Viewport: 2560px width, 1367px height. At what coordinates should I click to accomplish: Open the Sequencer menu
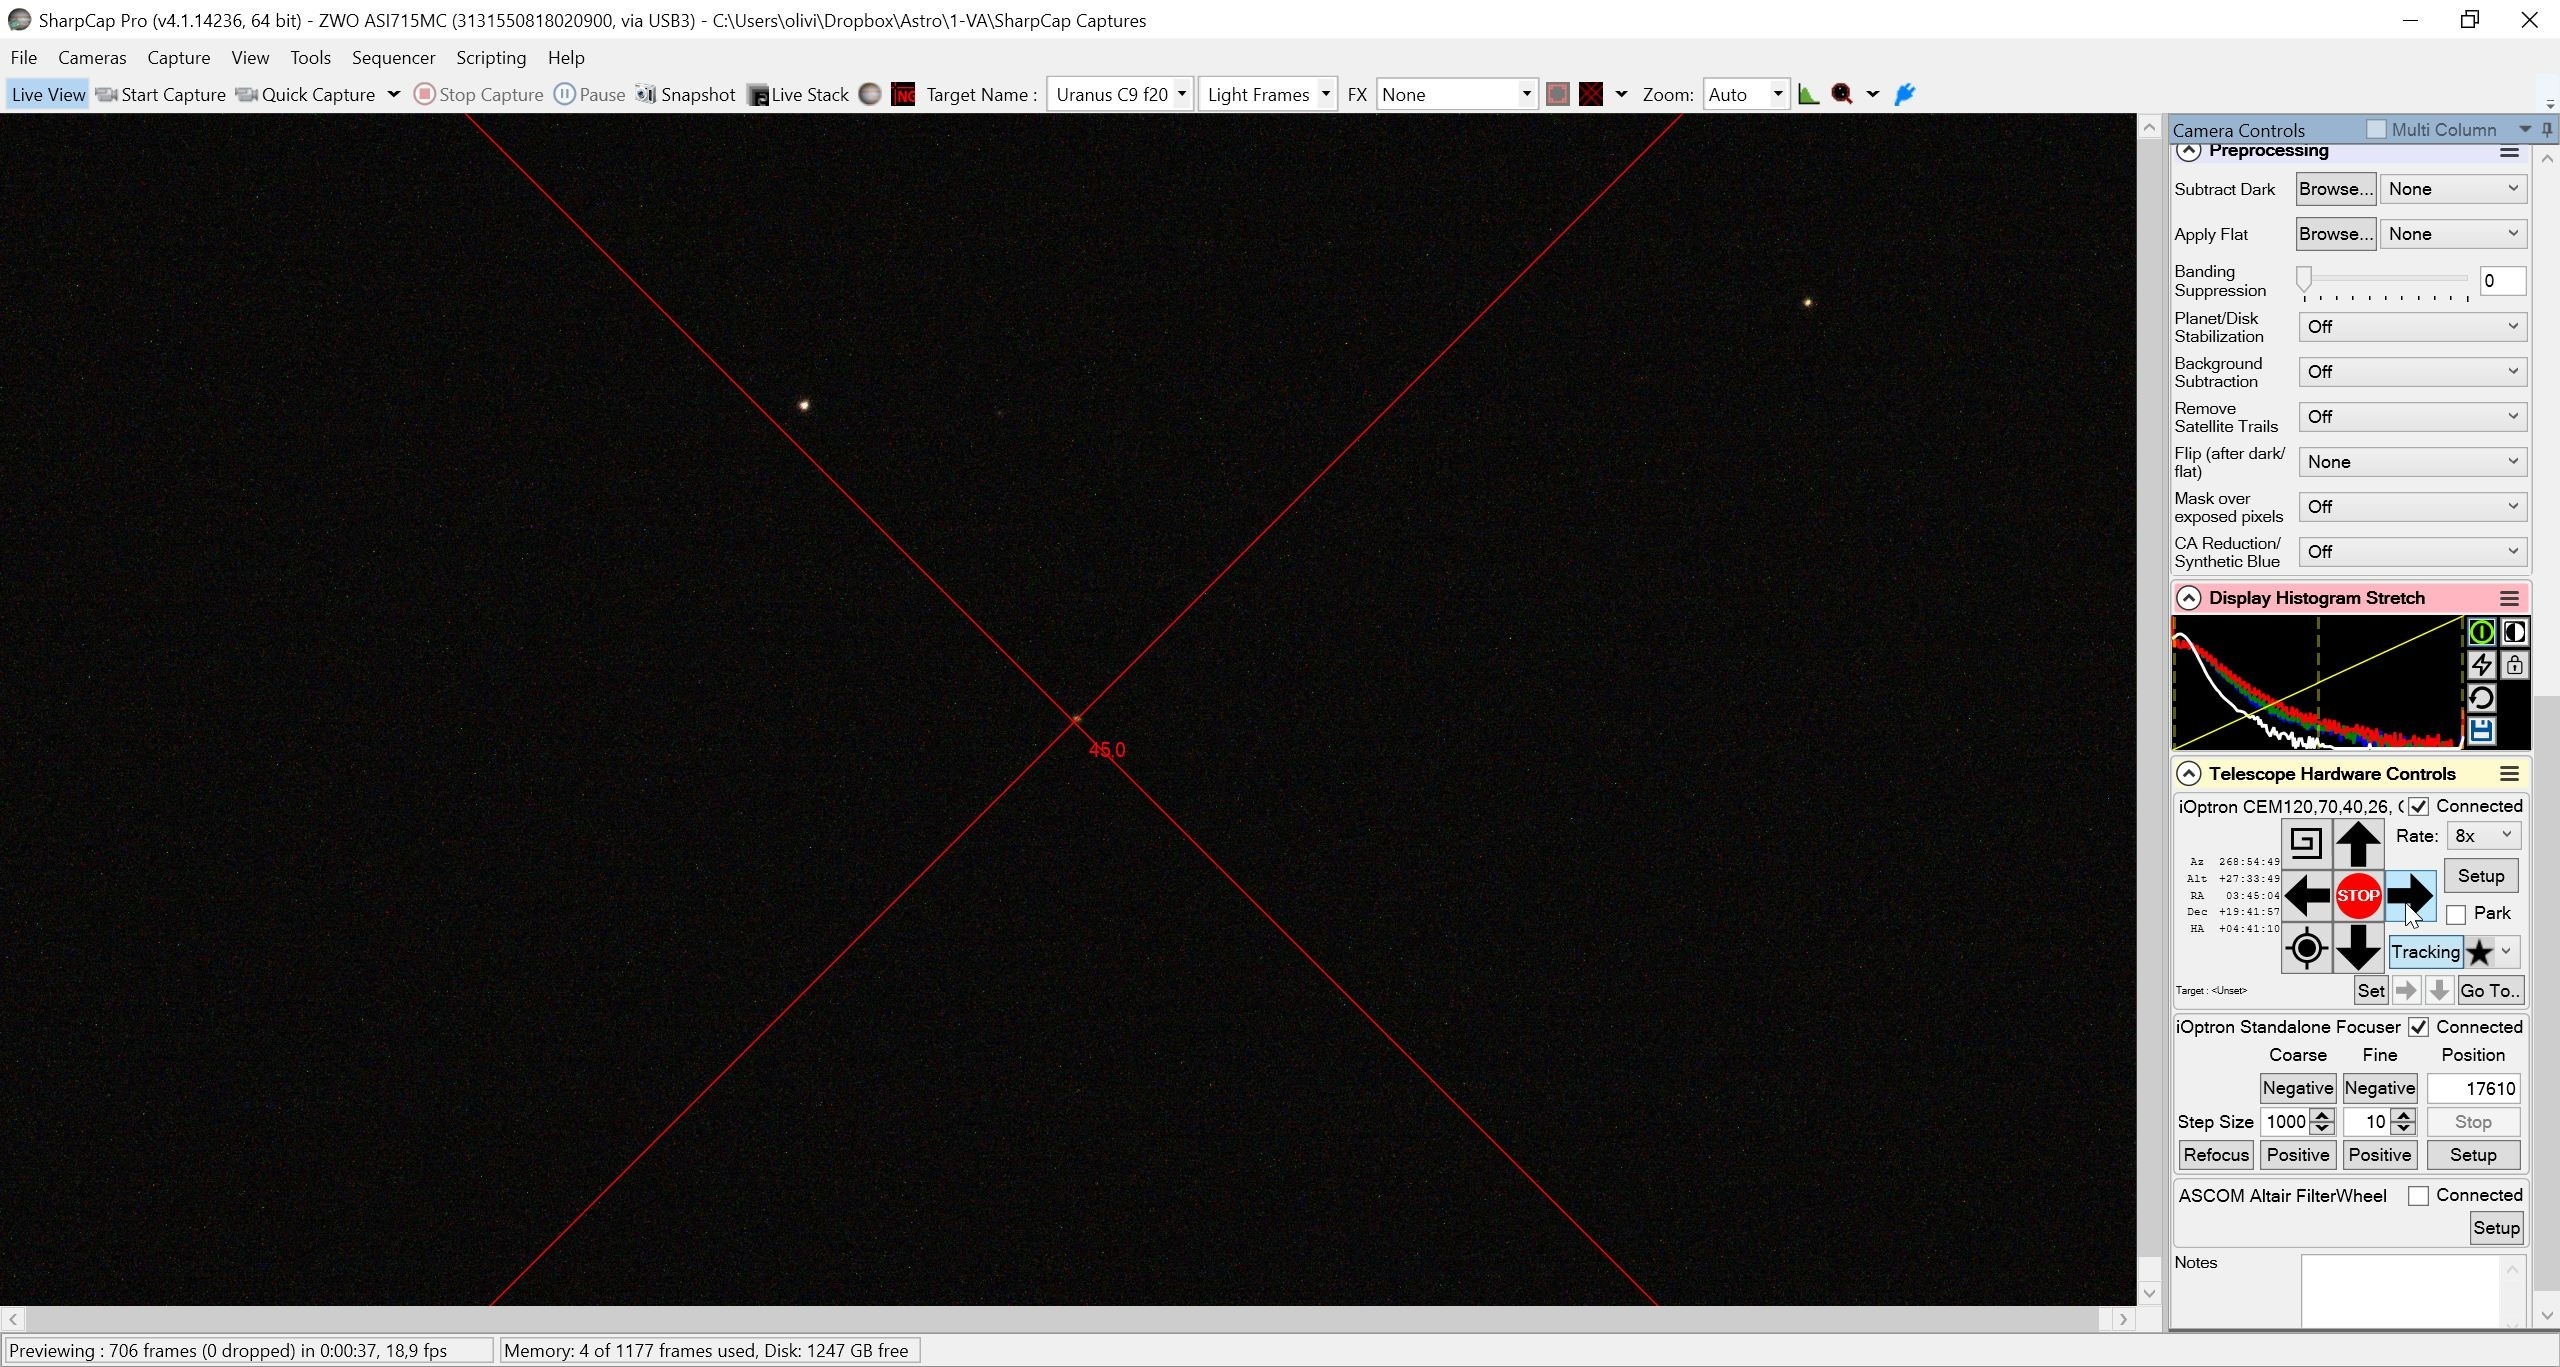coord(393,58)
